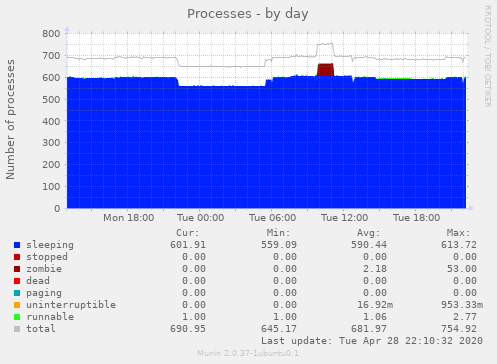Click sleeping current value 601.91
The width and height of the screenshot is (497, 364).
[x=188, y=245]
